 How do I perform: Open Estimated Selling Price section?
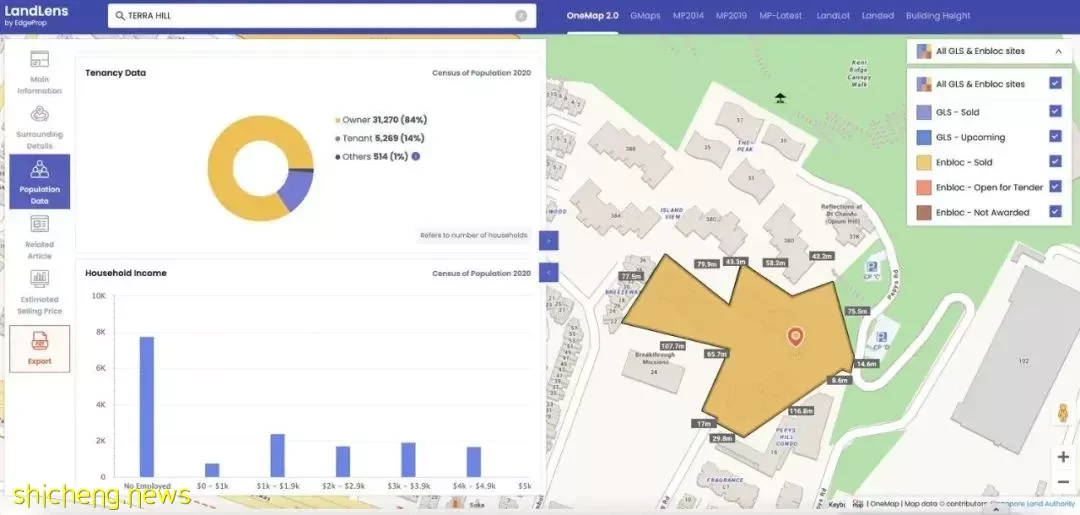coord(39,292)
